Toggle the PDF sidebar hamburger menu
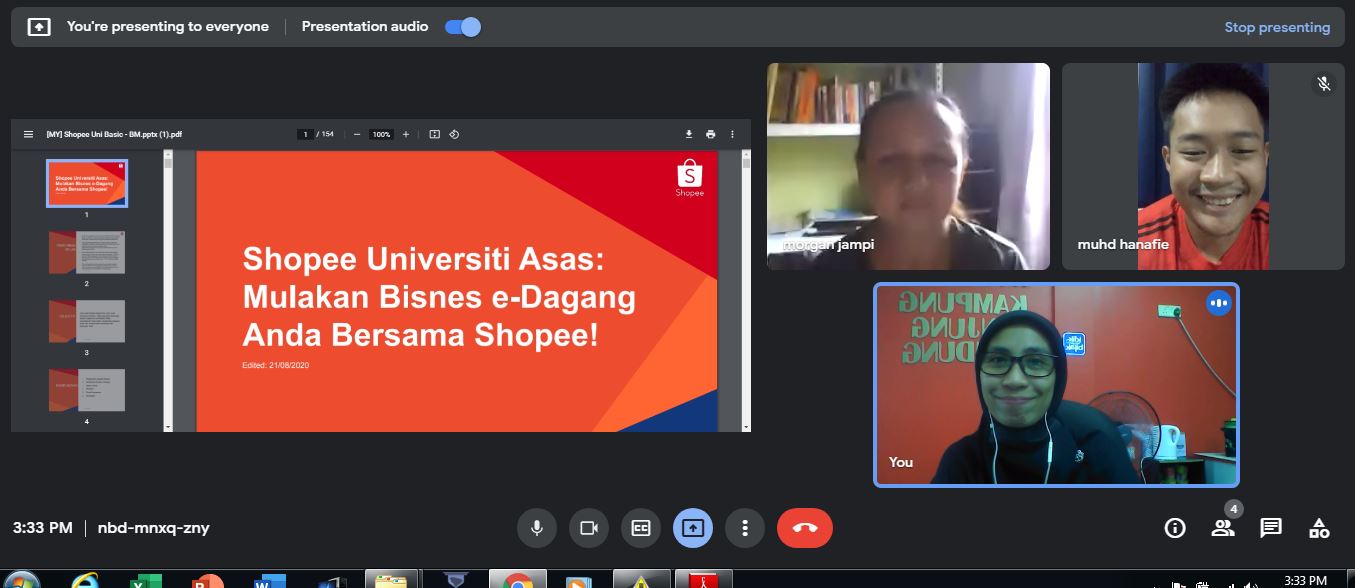This screenshot has height=588, width=1355. pyautogui.click(x=28, y=134)
